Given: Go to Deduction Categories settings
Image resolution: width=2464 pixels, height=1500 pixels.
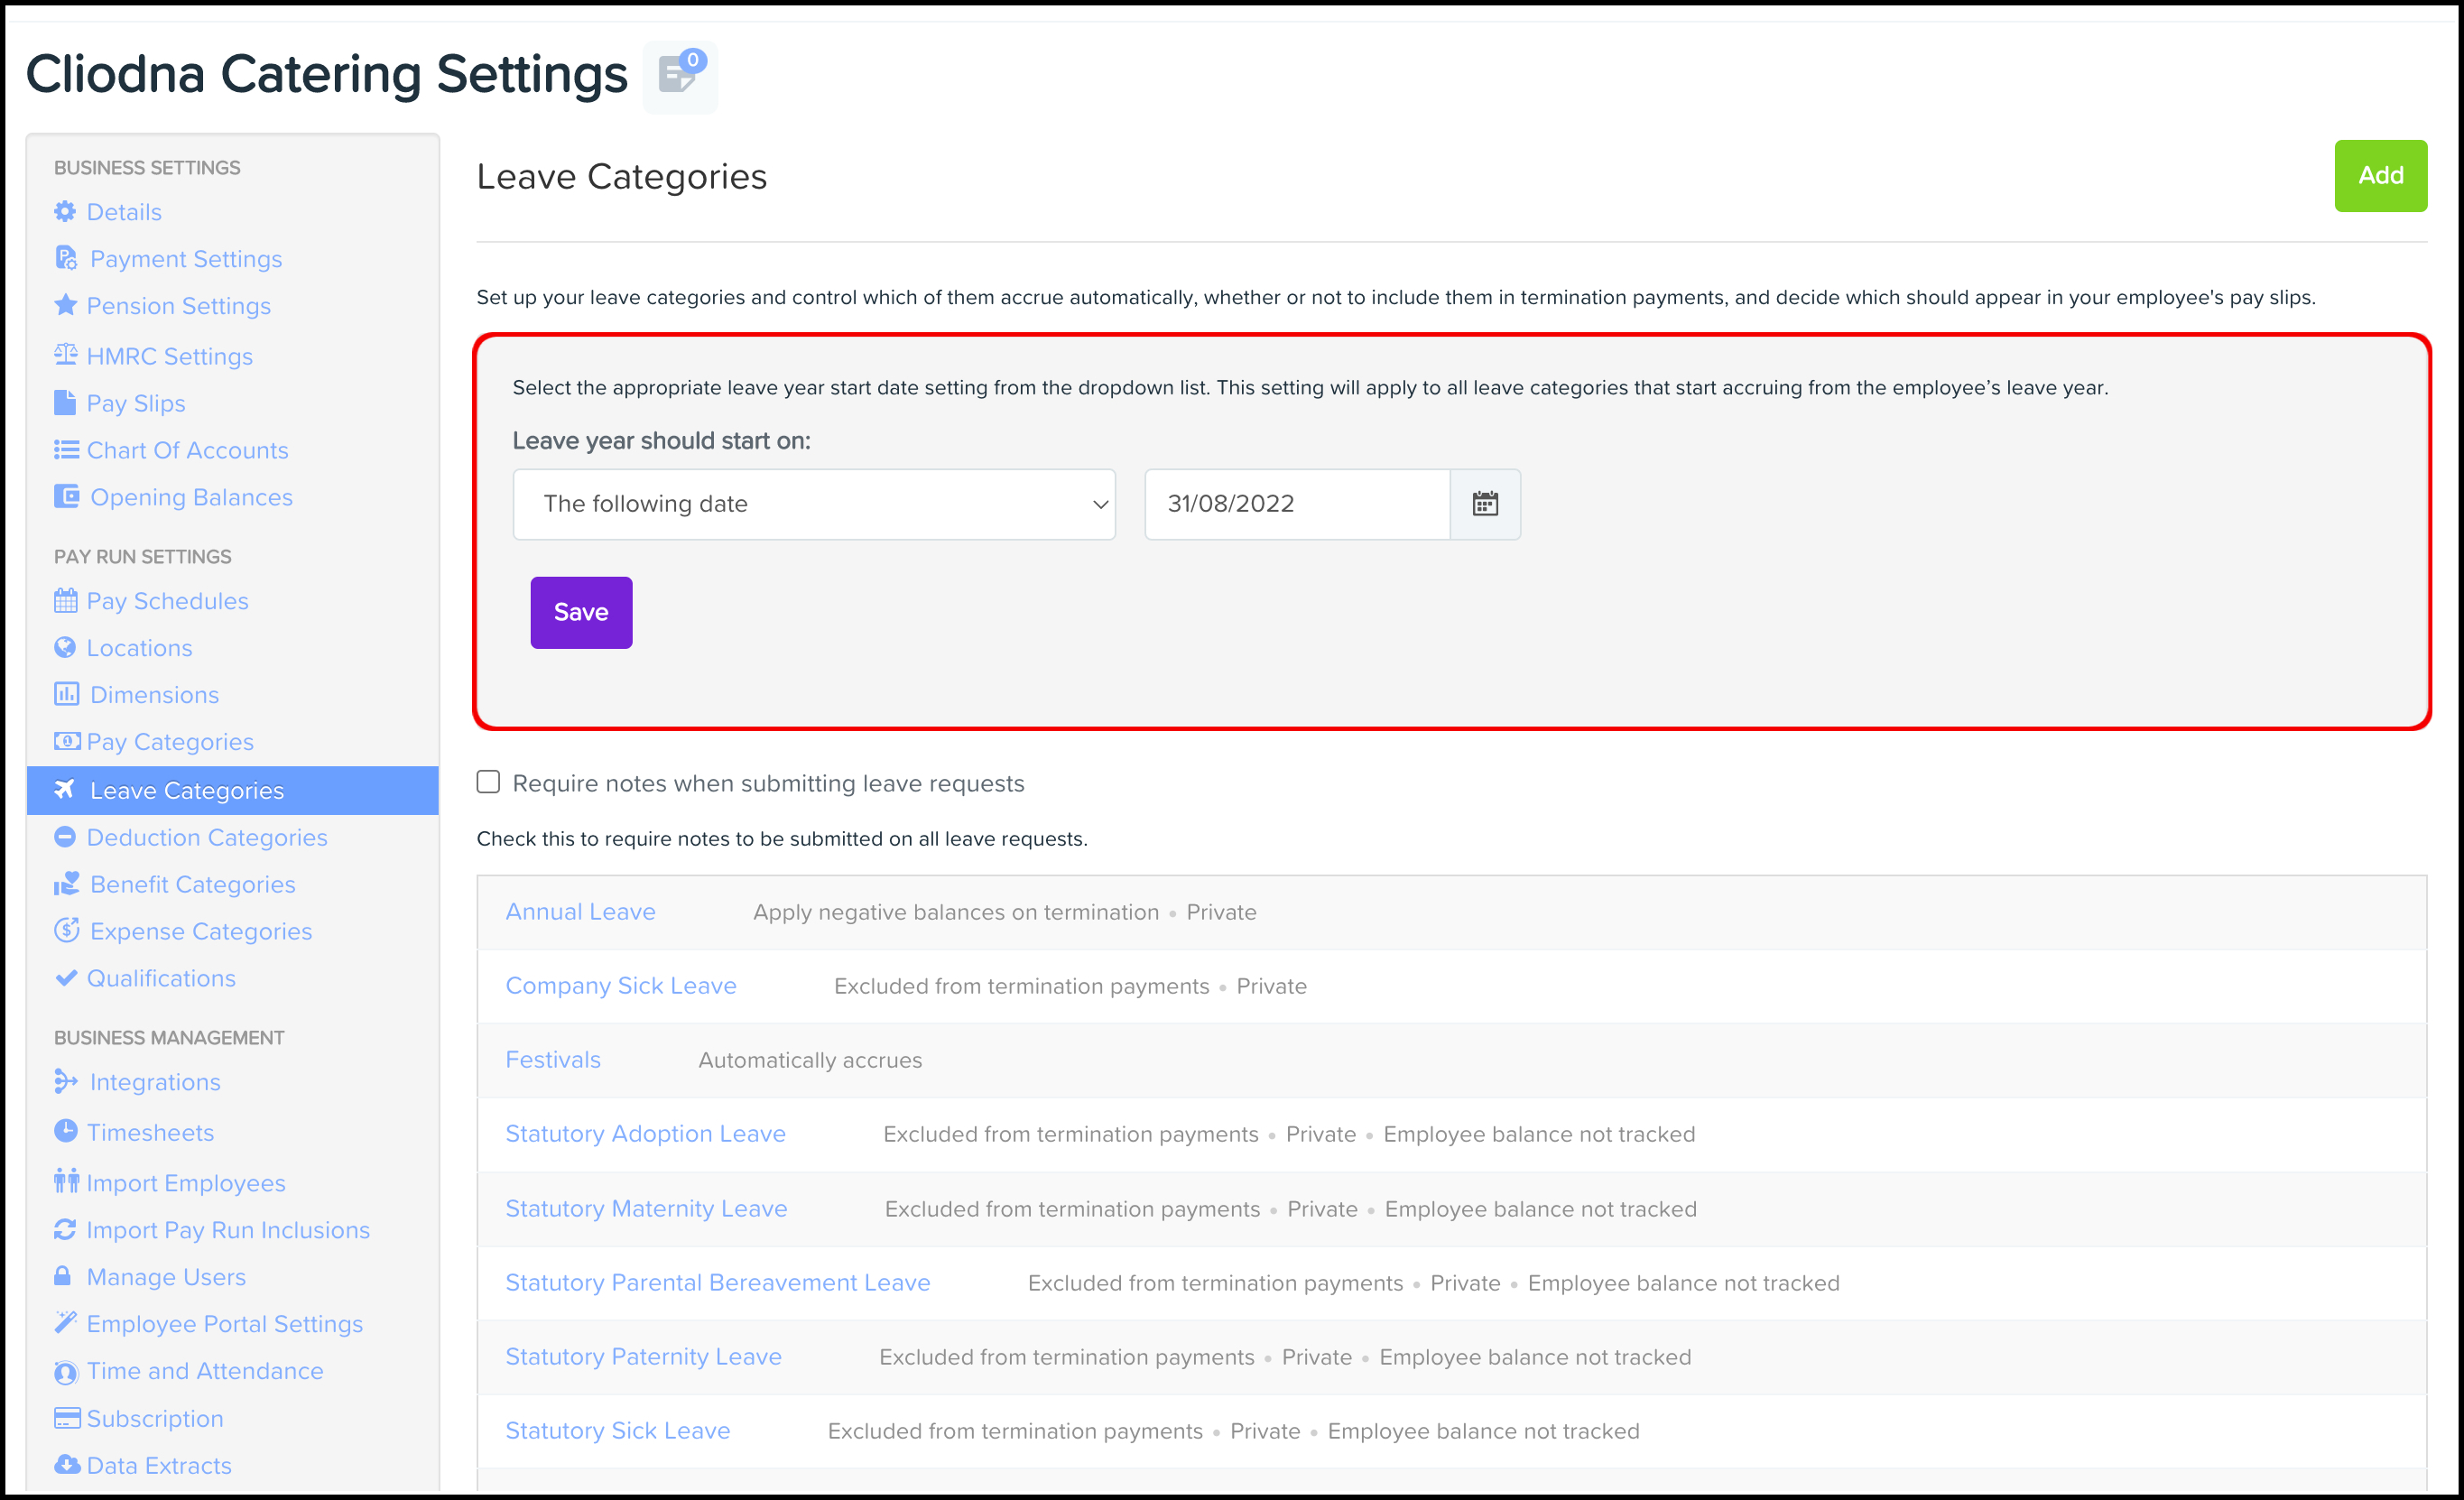Looking at the screenshot, I should (x=206, y=838).
